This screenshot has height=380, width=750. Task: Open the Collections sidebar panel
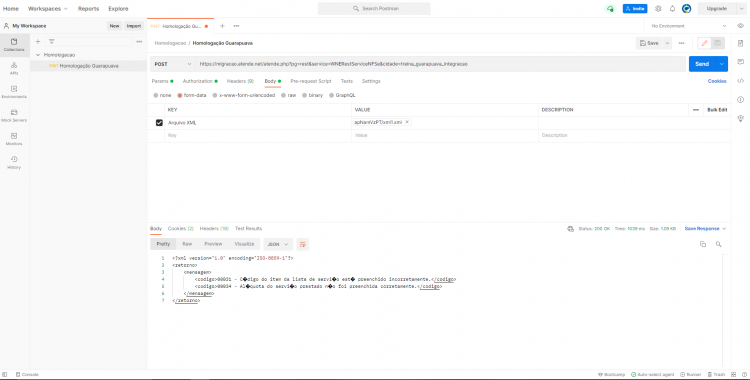pyautogui.click(x=14, y=45)
